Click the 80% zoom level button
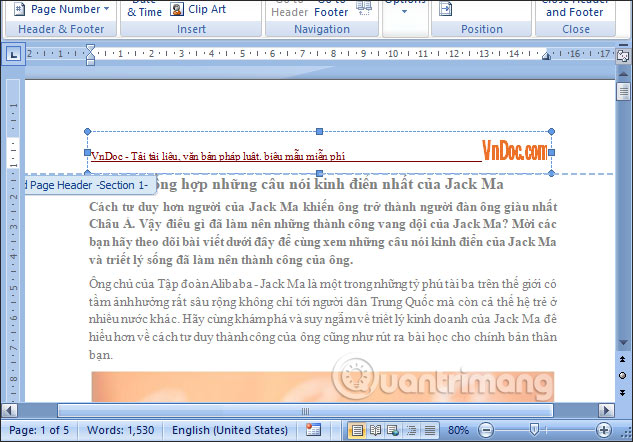The image size is (633, 442). pyautogui.click(x=458, y=430)
